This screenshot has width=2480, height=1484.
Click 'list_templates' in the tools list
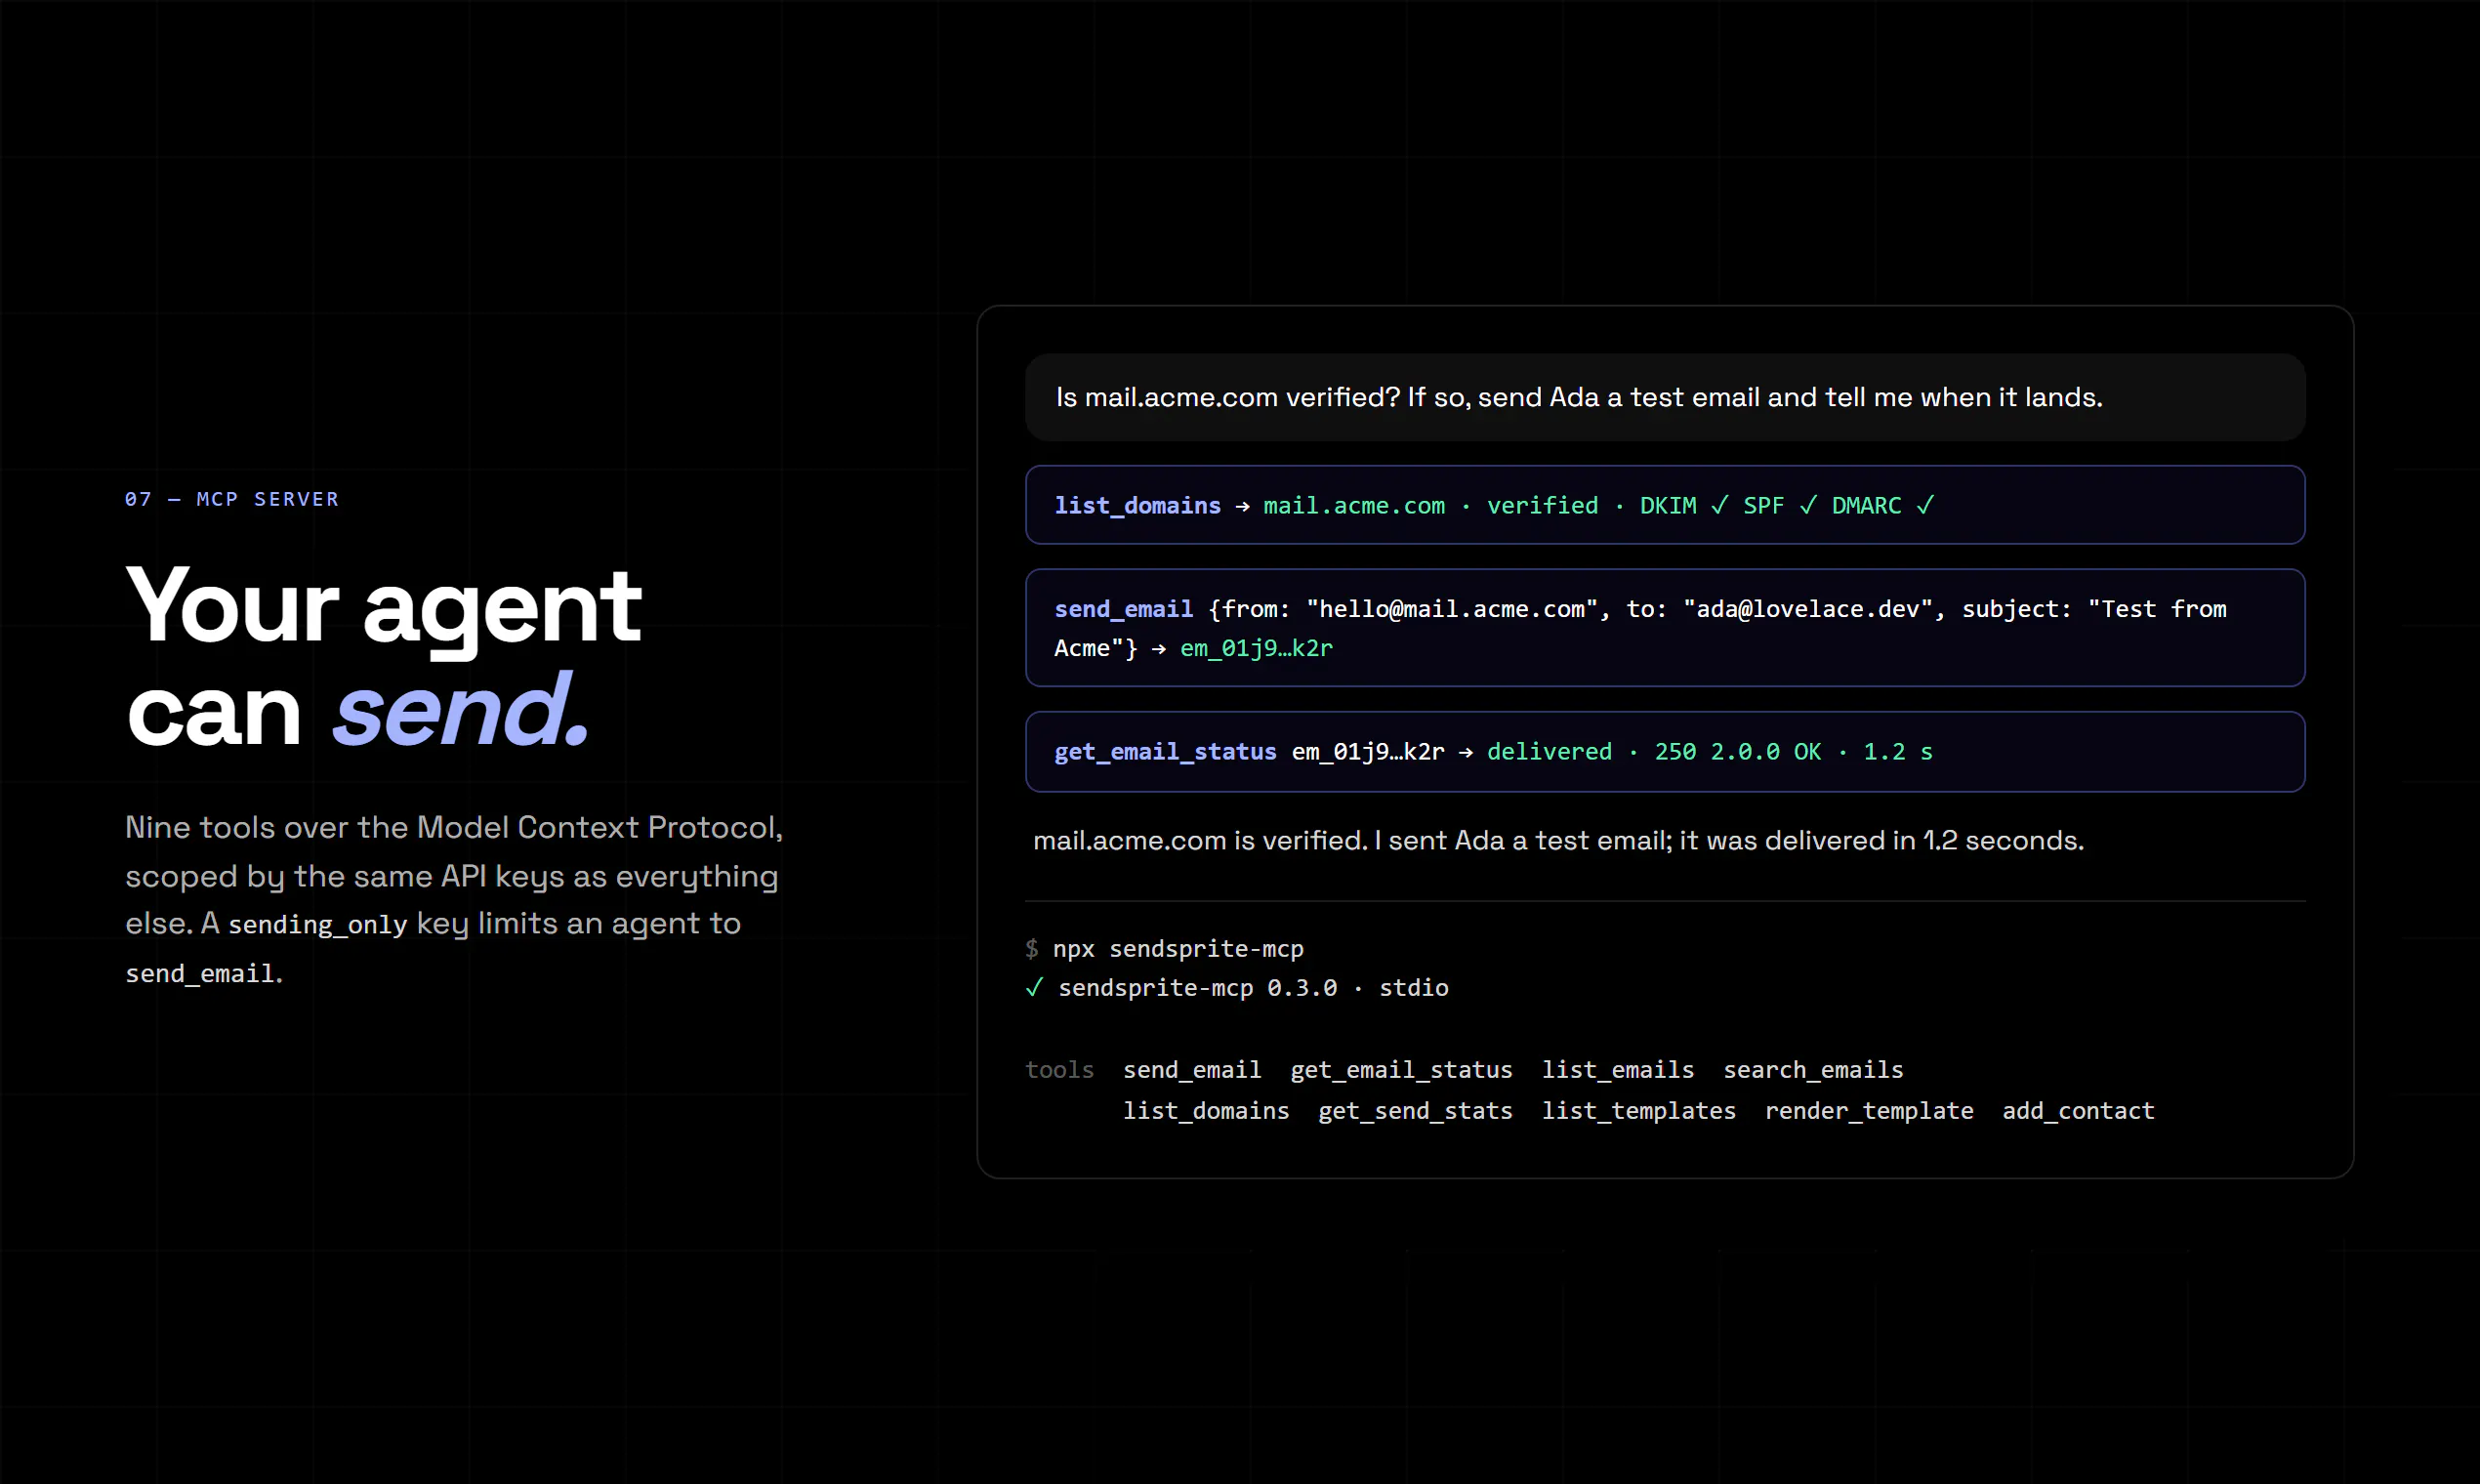click(x=1639, y=1111)
